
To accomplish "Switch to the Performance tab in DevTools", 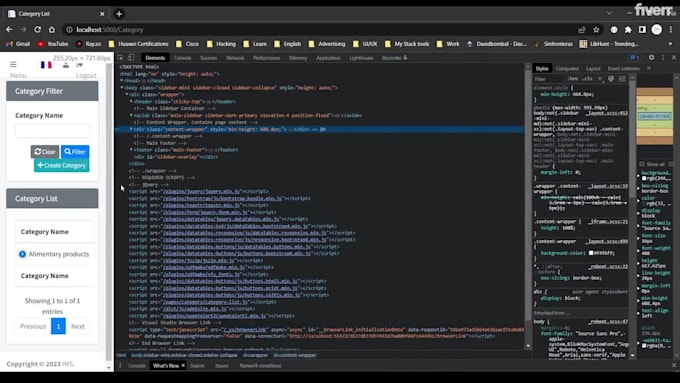I will click(x=267, y=58).
